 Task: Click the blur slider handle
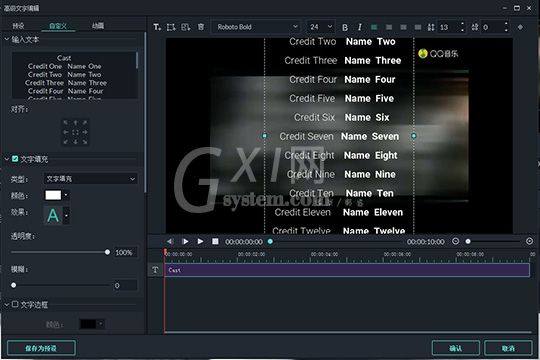(x=13, y=285)
